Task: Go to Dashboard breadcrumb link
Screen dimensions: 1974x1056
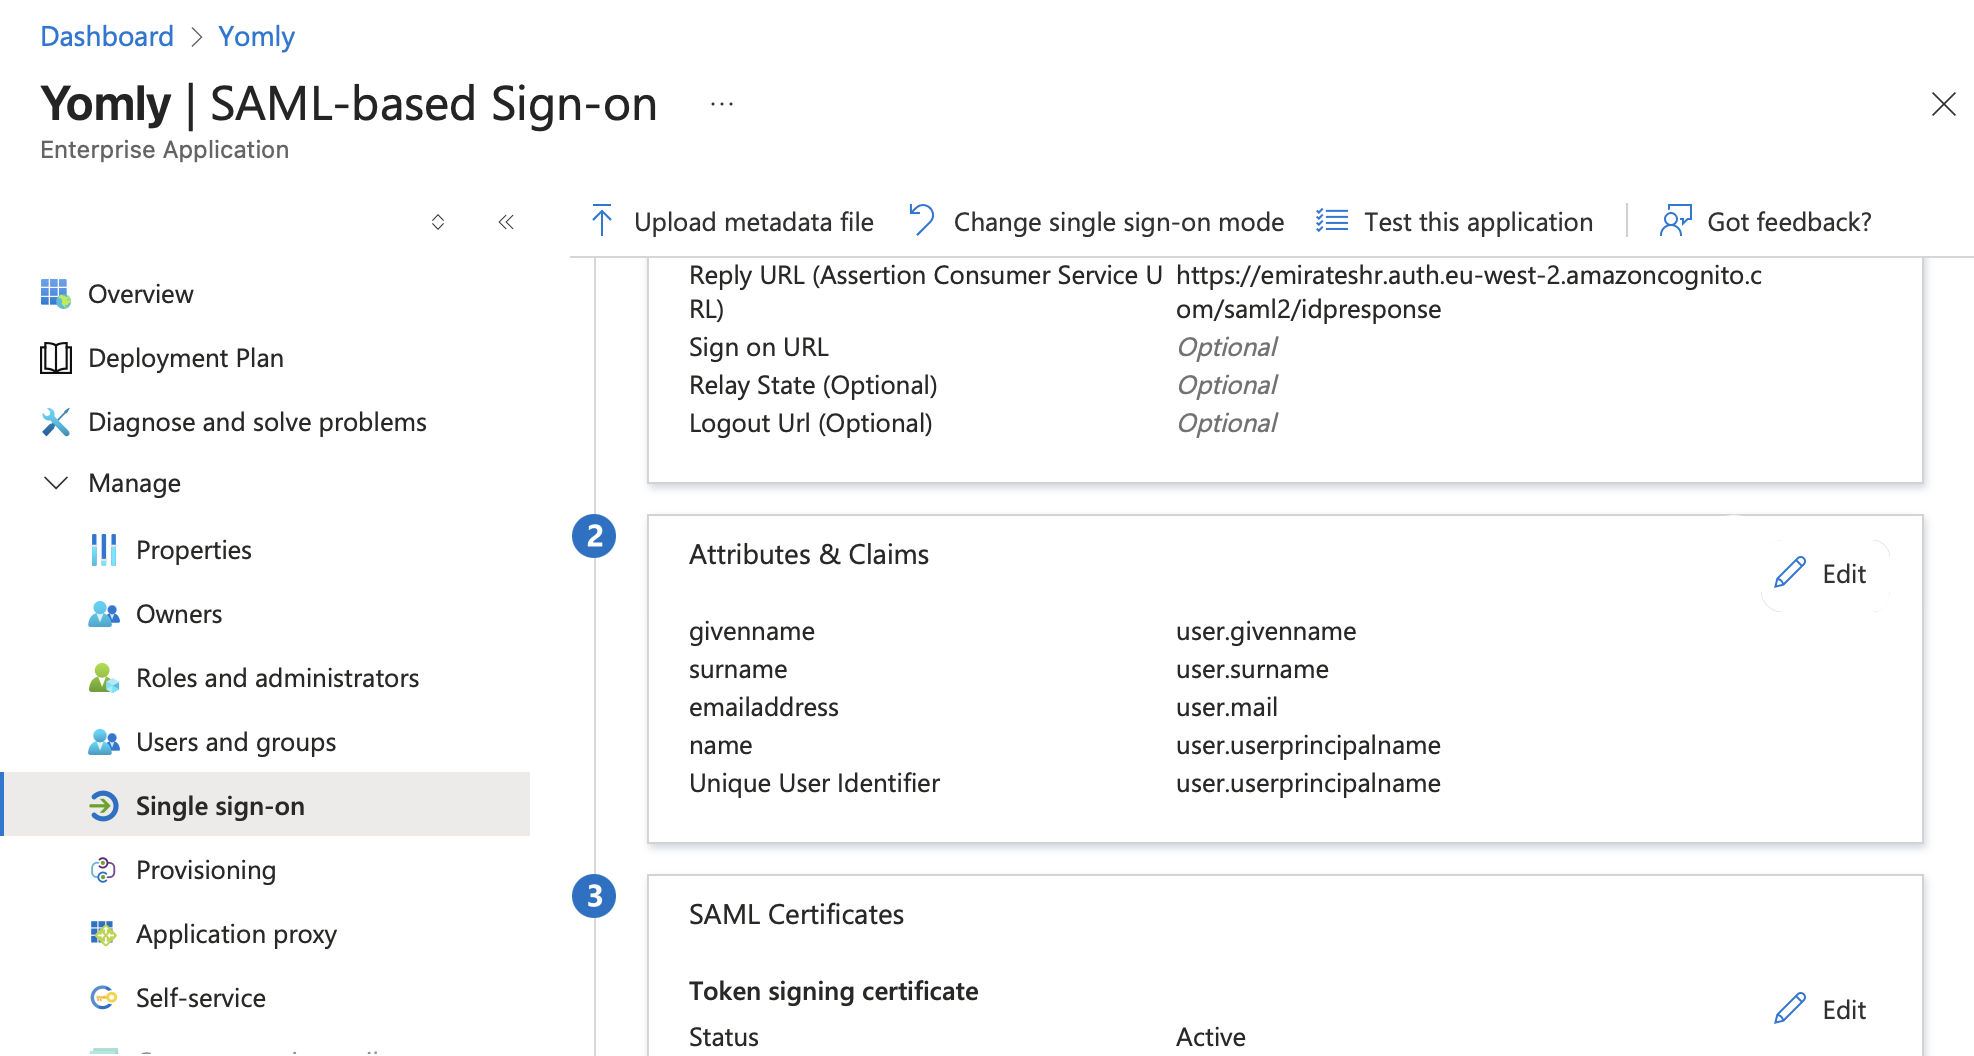Action: (107, 37)
